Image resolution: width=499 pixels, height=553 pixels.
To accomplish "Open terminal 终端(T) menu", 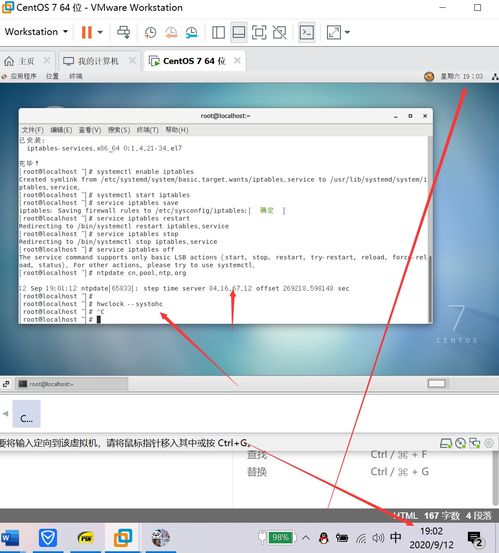I will [x=147, y=130].
